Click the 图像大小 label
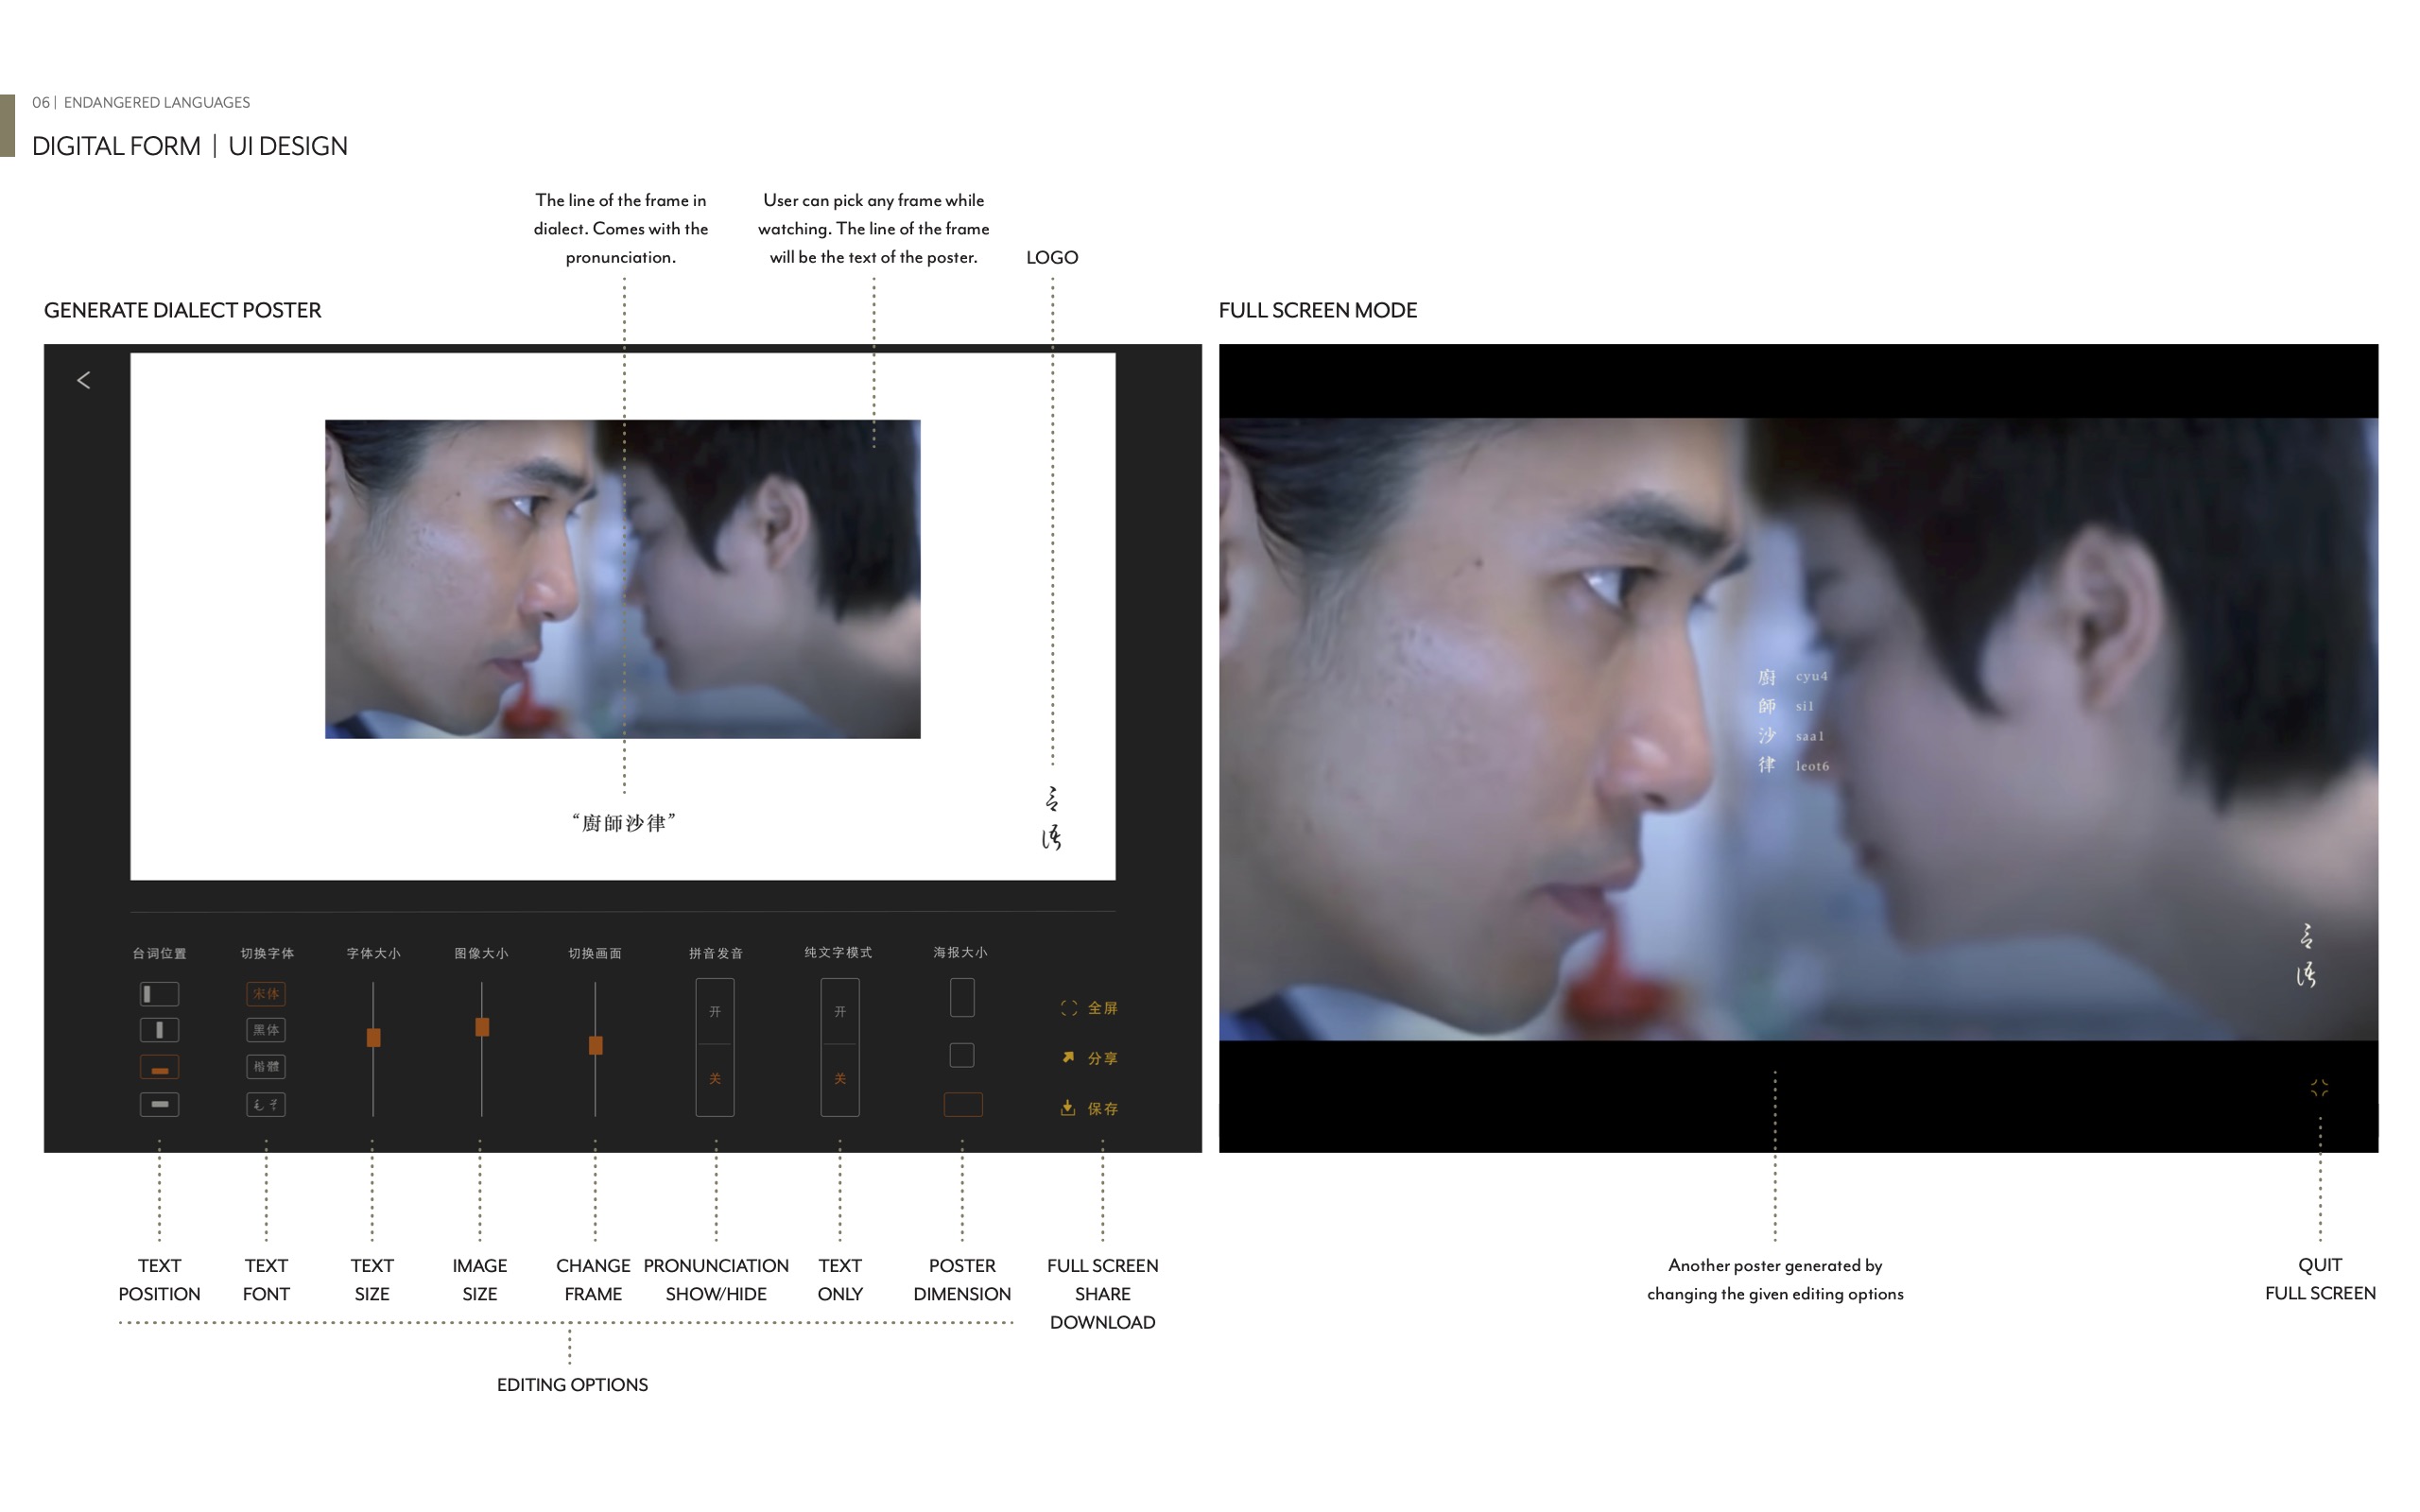This screenshot has height=1512, width=2420. click(481, 953)
